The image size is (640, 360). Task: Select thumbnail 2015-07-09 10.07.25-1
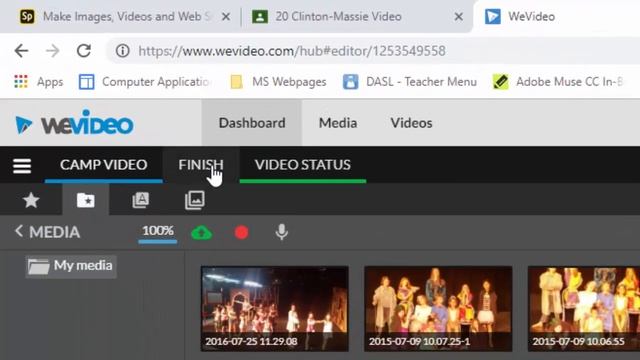tap(438, 309)
